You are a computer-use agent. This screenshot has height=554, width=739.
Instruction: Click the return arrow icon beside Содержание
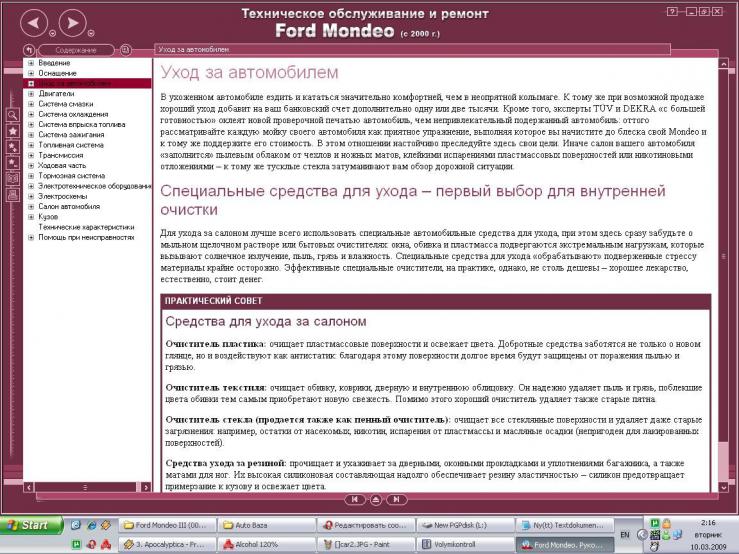click(x=29, y=50)
